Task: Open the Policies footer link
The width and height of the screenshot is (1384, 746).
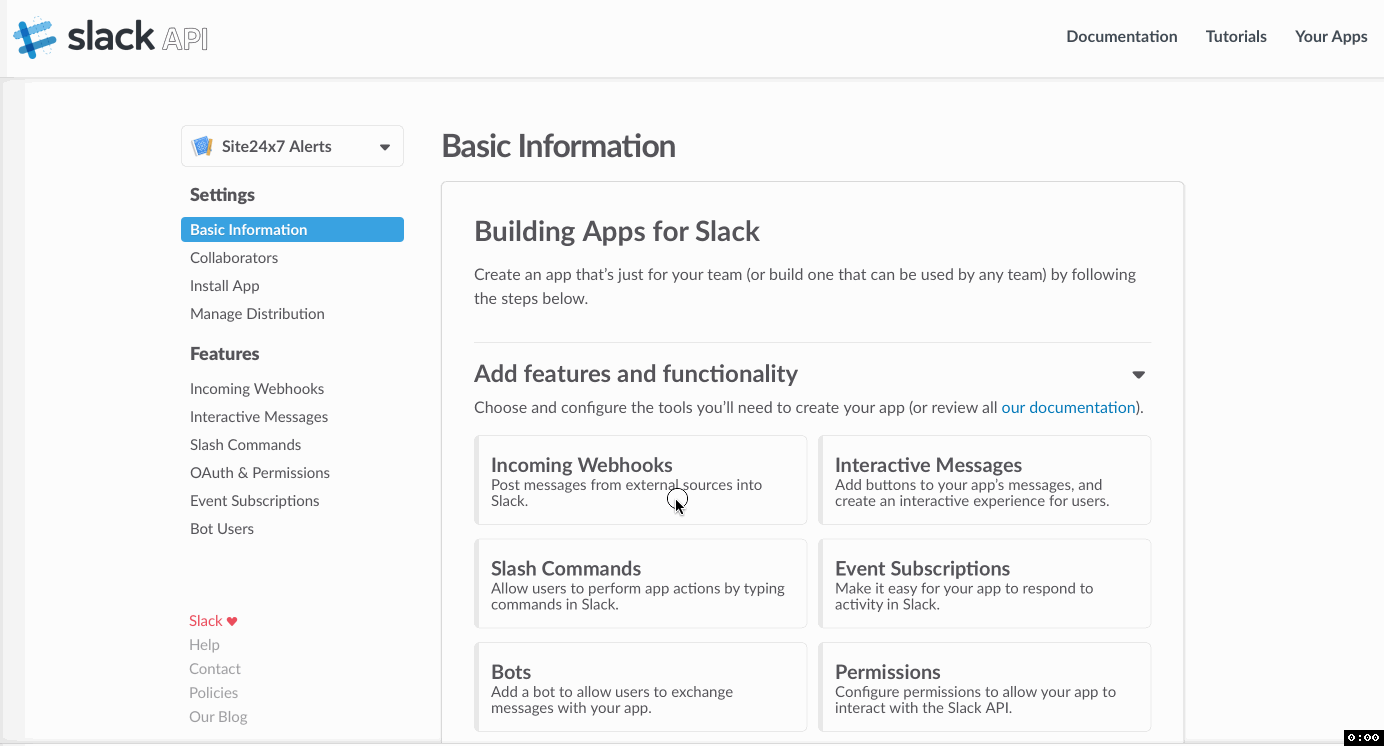Action: (214, 693)
